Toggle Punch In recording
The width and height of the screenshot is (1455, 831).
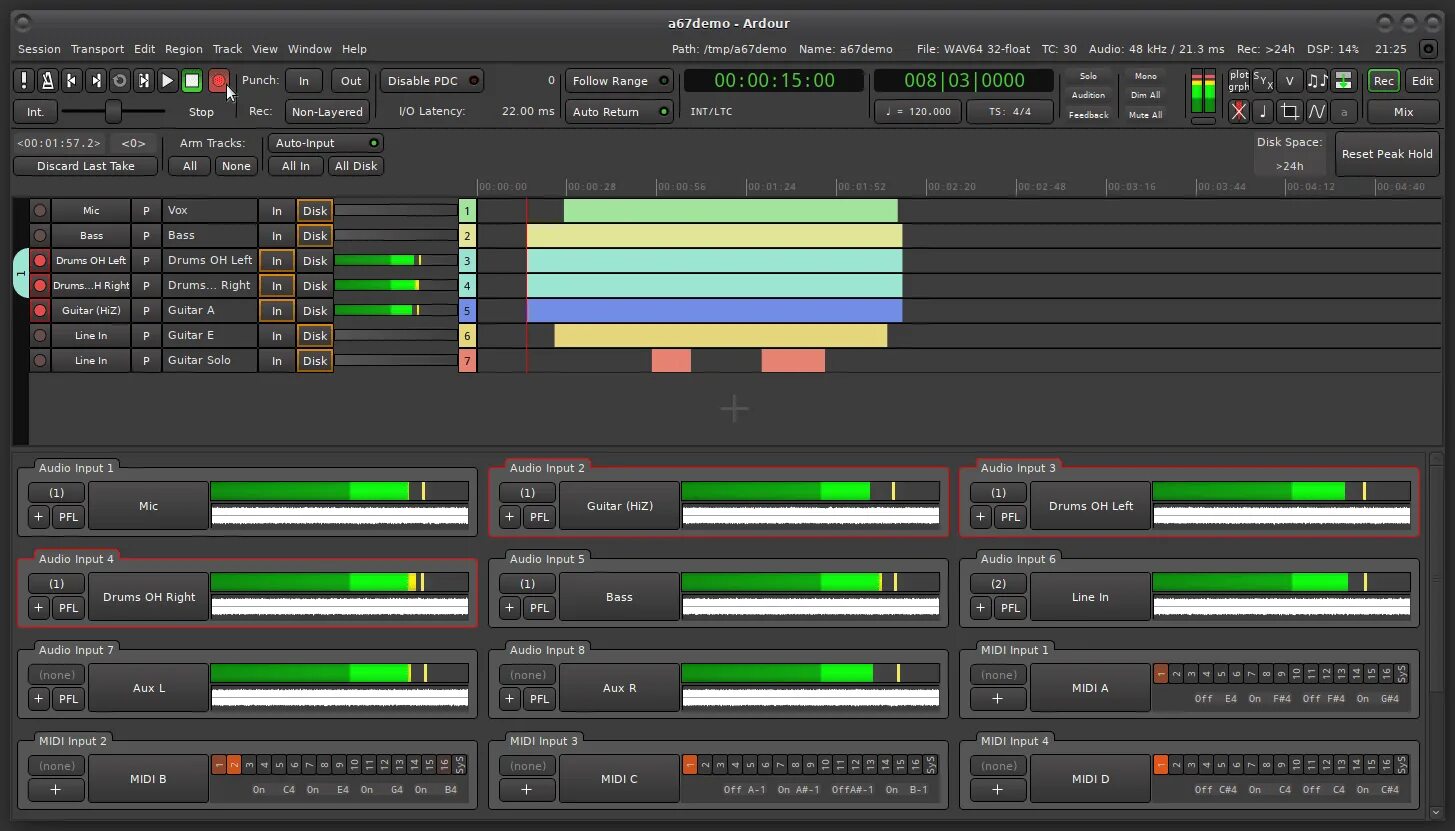(x=304, y=80)
